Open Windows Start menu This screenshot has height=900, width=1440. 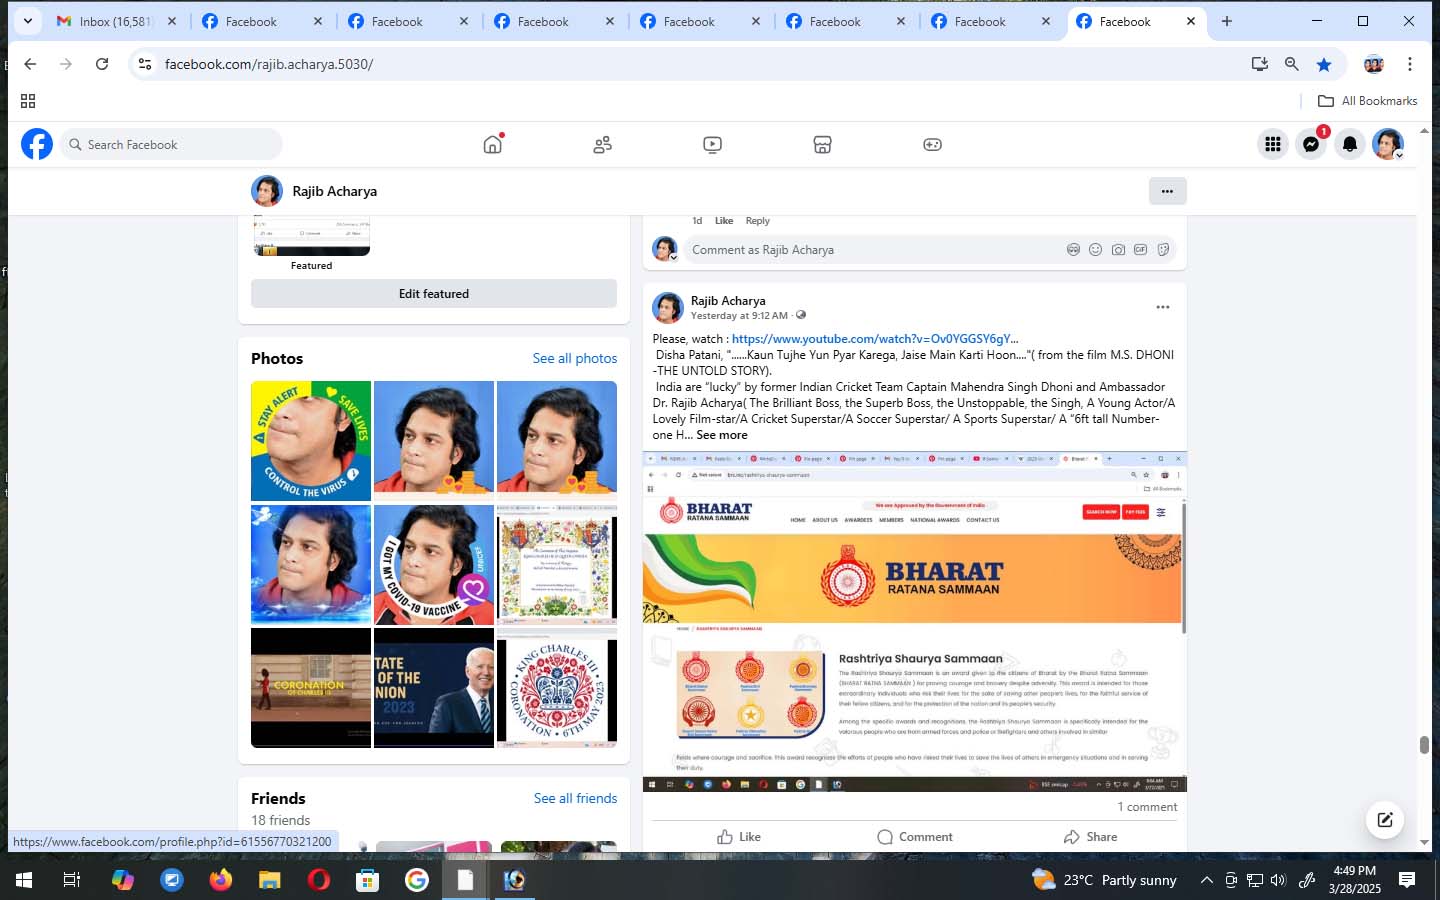coord(24,880)
